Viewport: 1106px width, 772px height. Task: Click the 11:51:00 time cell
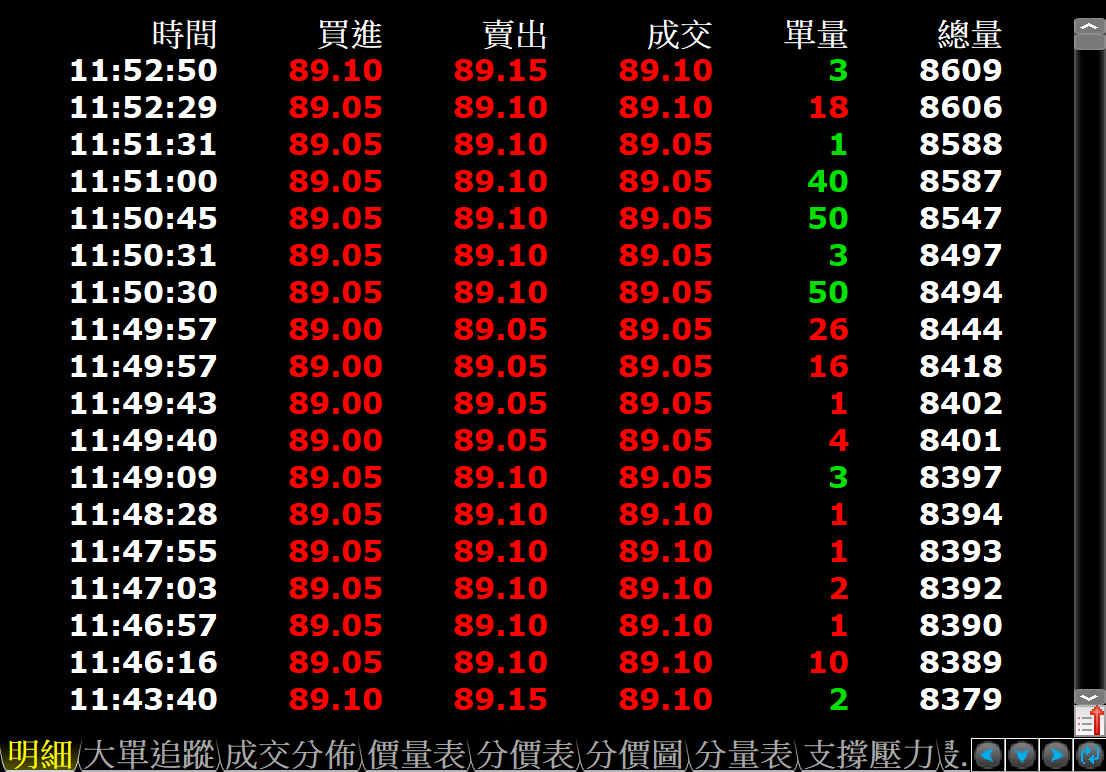pos(143,181)
